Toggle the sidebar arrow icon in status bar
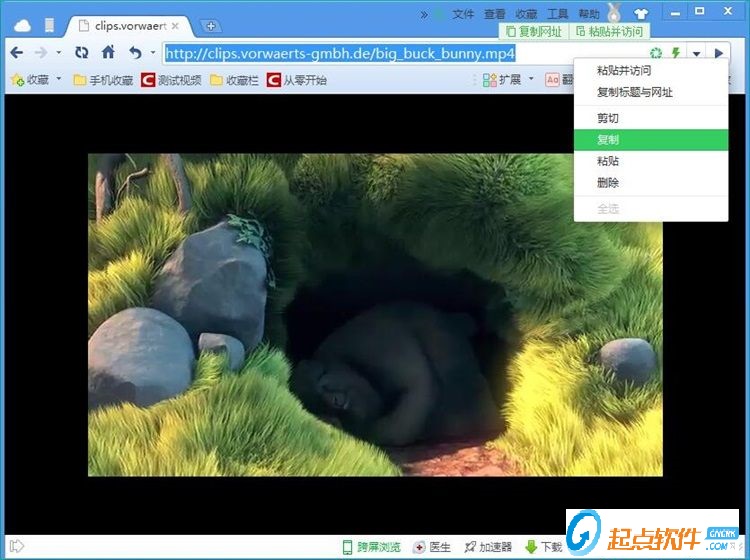This screenshot has height=560, width=750. pyautogui.click(x=17, y=546)
